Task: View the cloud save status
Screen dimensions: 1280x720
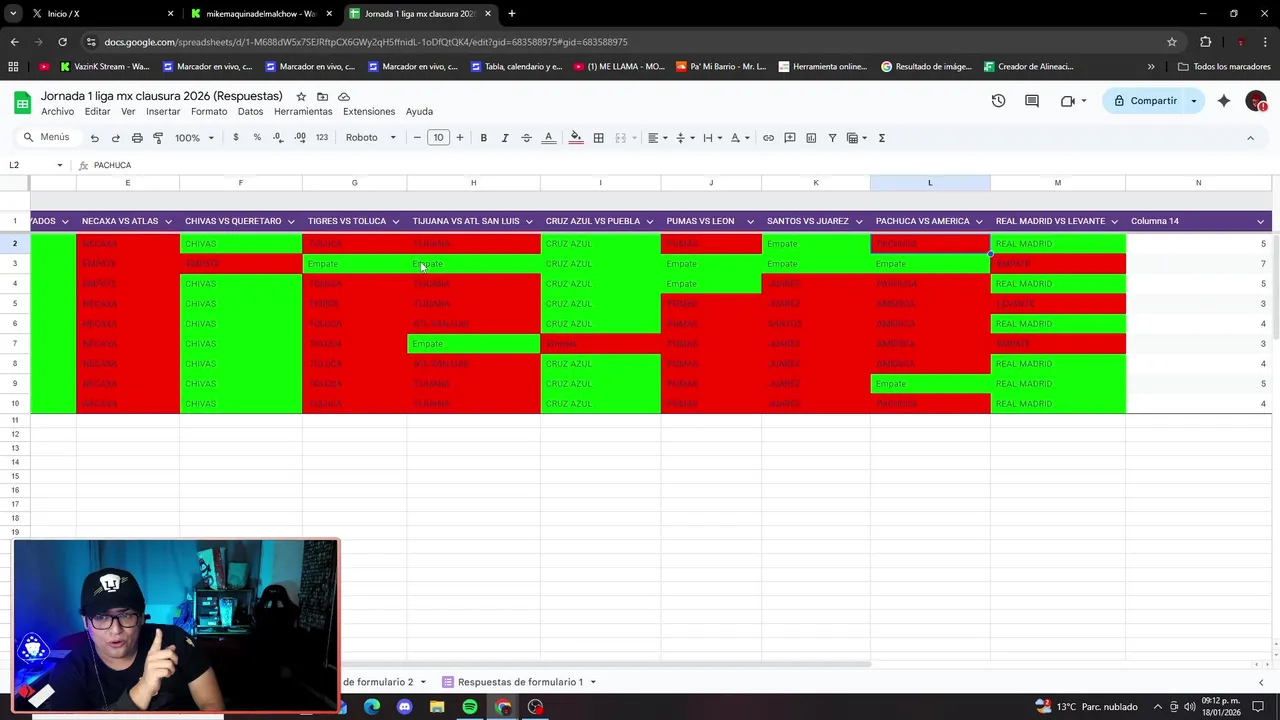Action: [344, 97]
